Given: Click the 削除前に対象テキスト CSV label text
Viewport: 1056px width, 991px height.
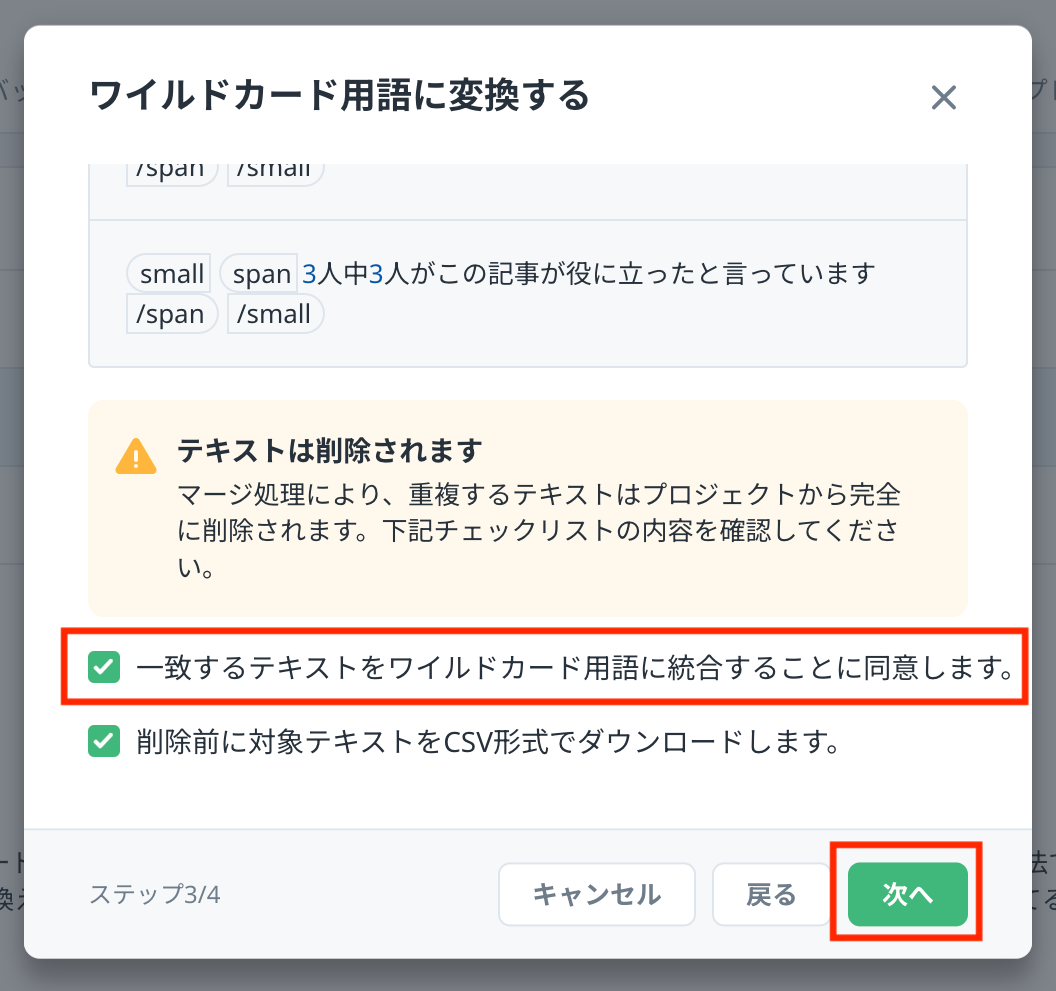Looking at the screenshot, I should pyautogui.click(x=486, y=742).
